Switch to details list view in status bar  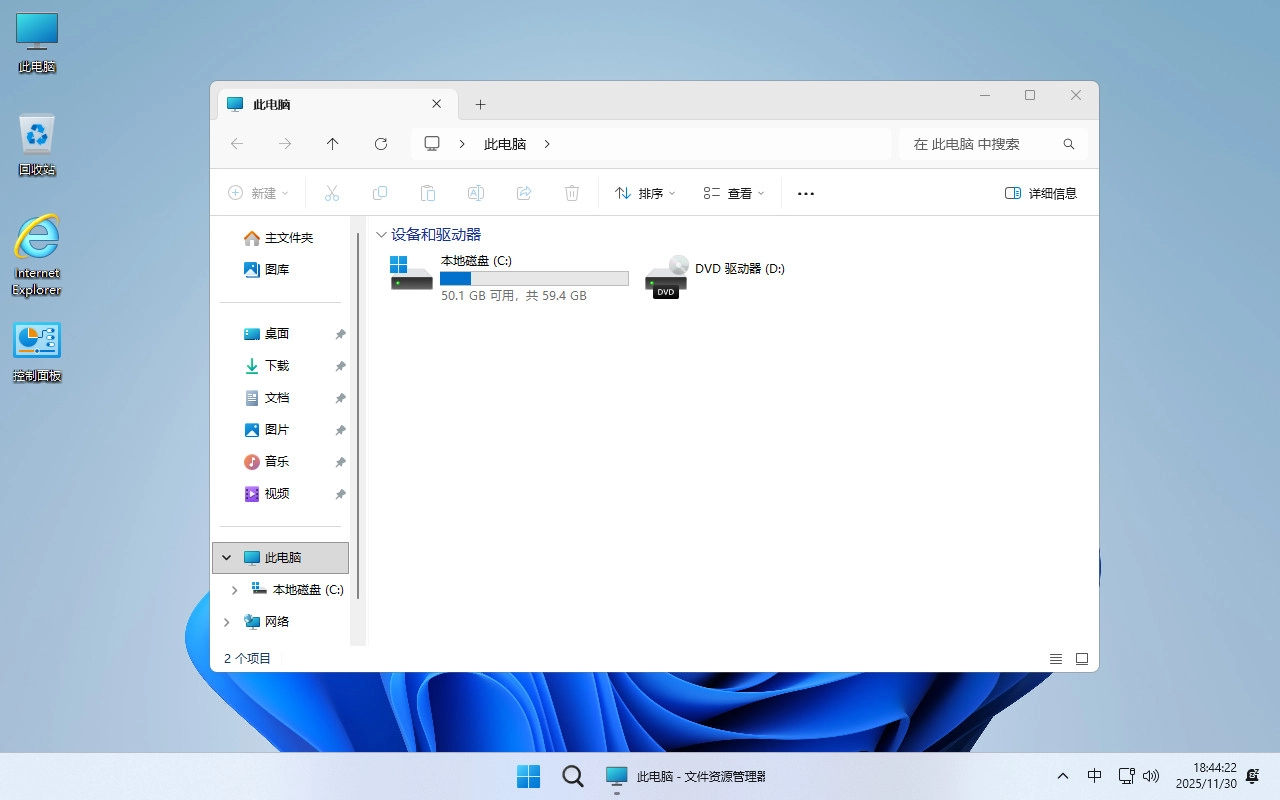point(1055,658)
